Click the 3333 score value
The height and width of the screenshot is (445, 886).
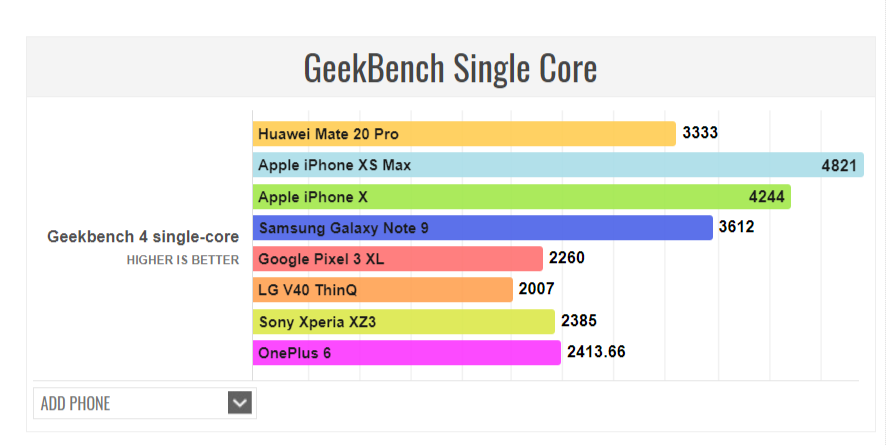click(700, 133)
